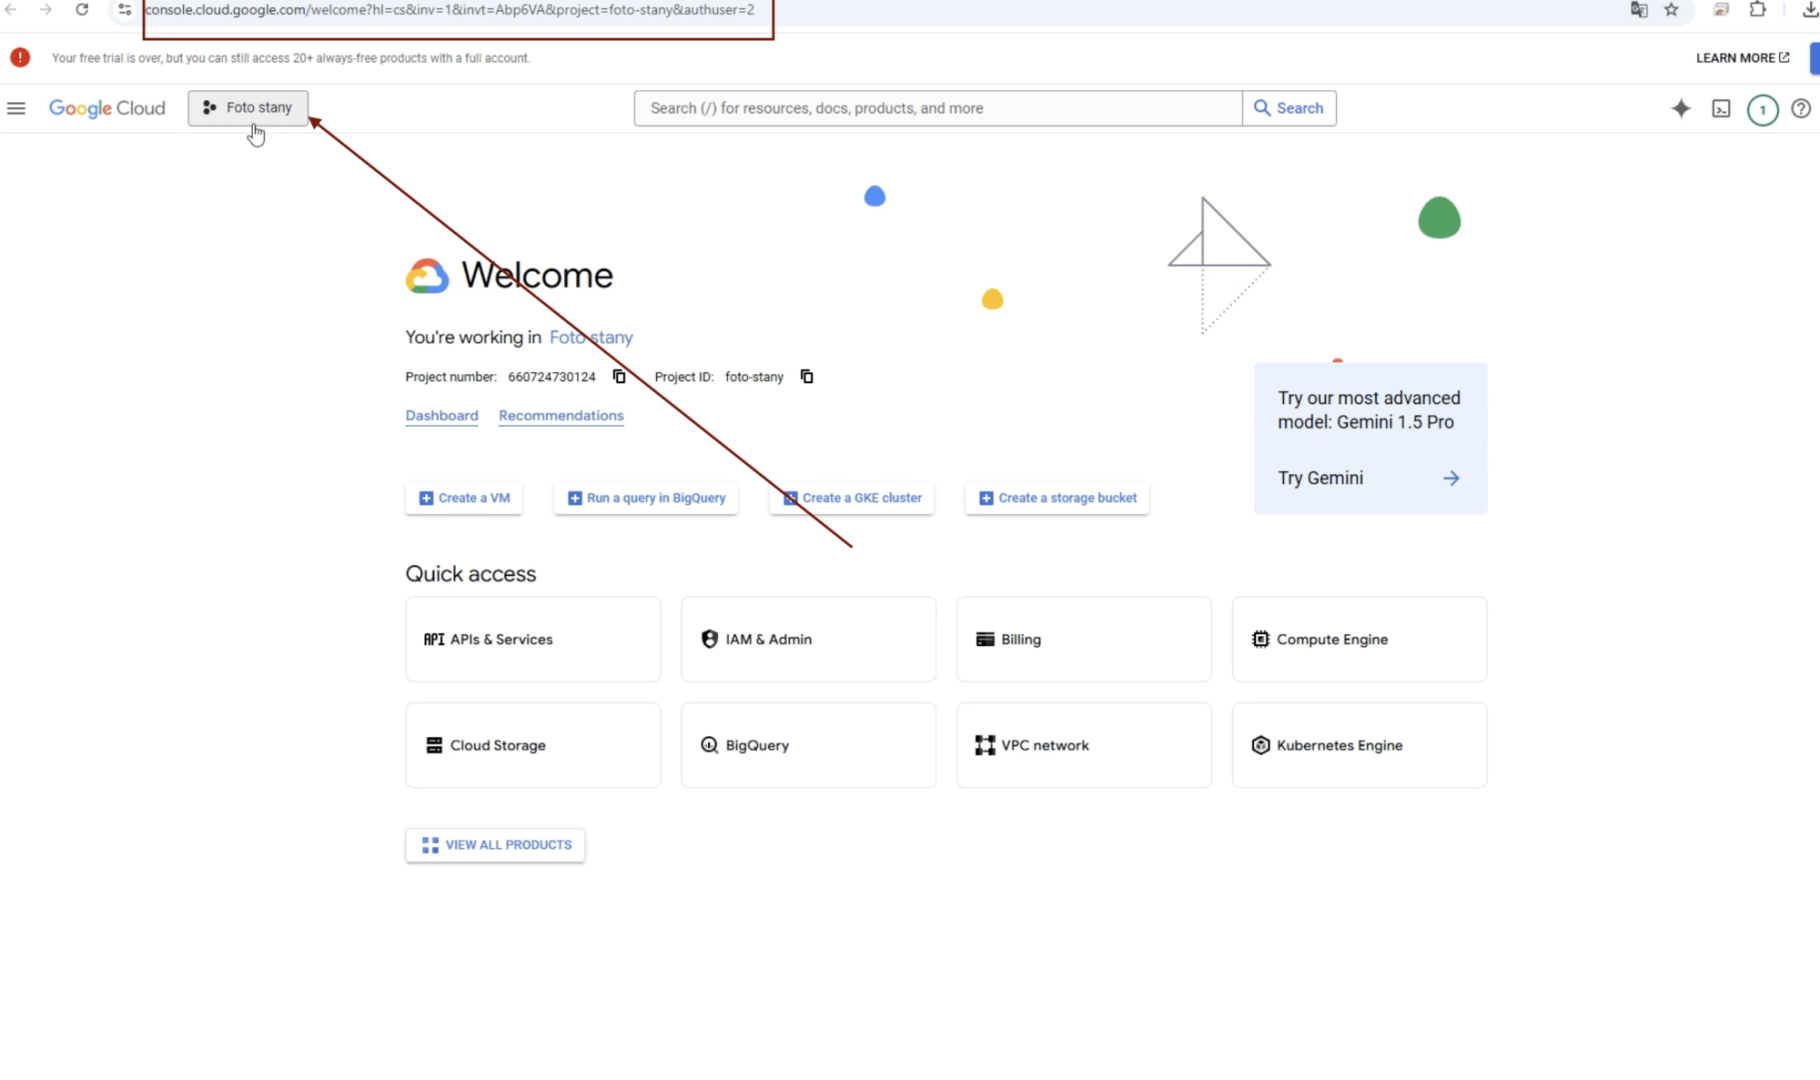Copy the project number to clipboard
Image resolution: width=1820 pixels, height=1080 pixels.
click(x=619, y=377)
